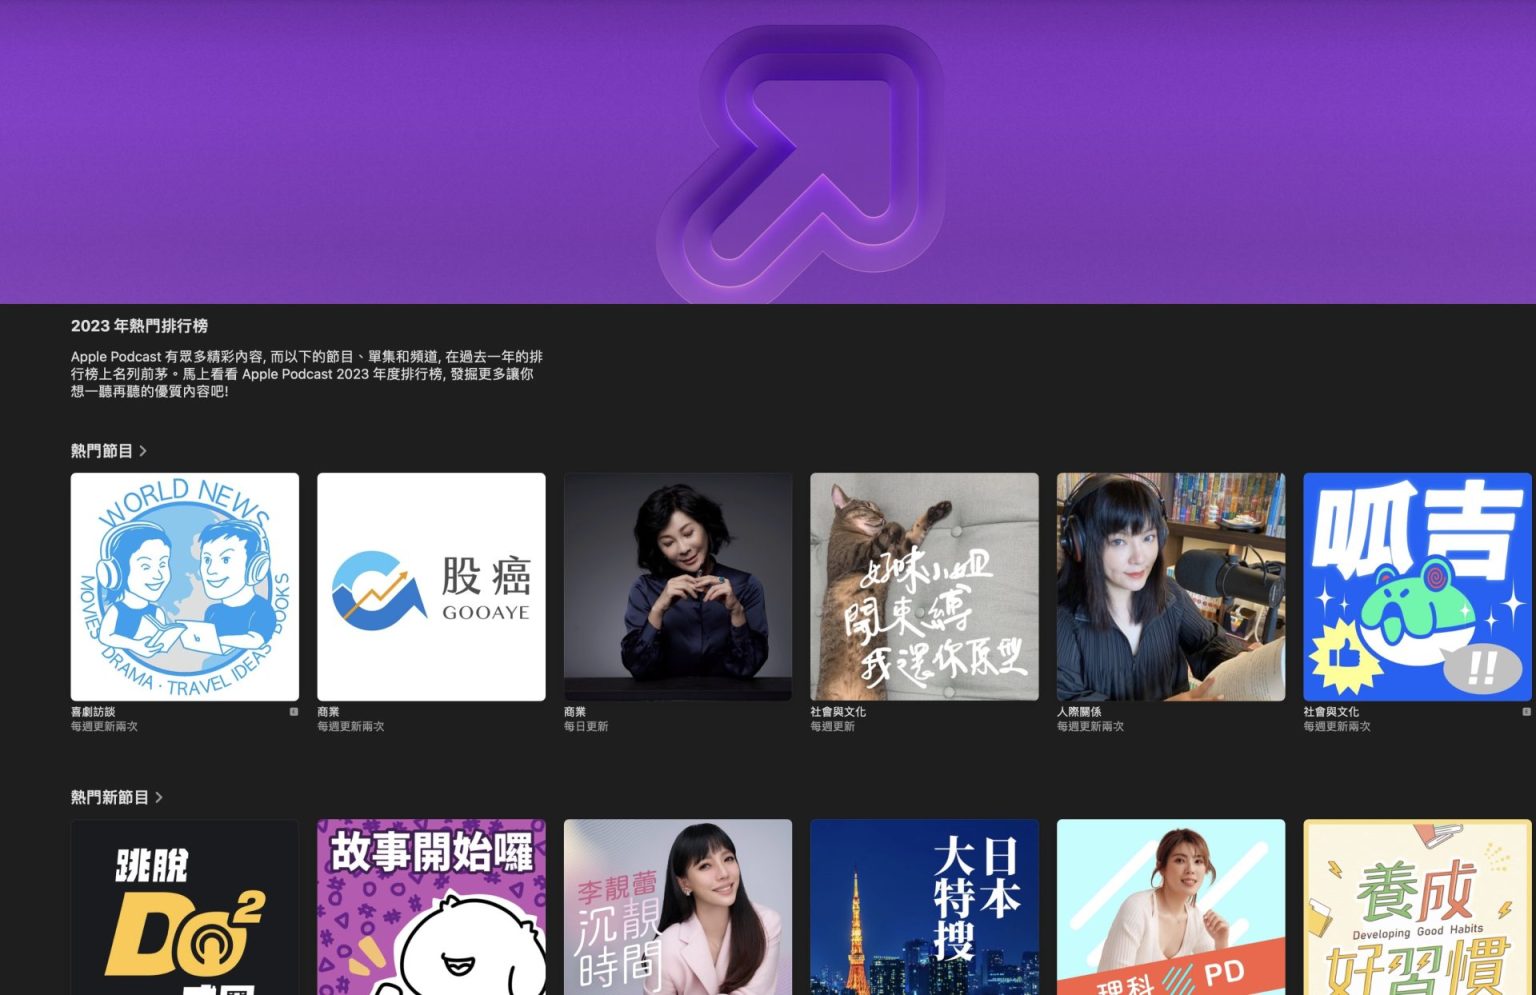Click 社會與文化 label under the cat artwork
This screenshot has height=995, width=1536.
(x=838, y=712)
